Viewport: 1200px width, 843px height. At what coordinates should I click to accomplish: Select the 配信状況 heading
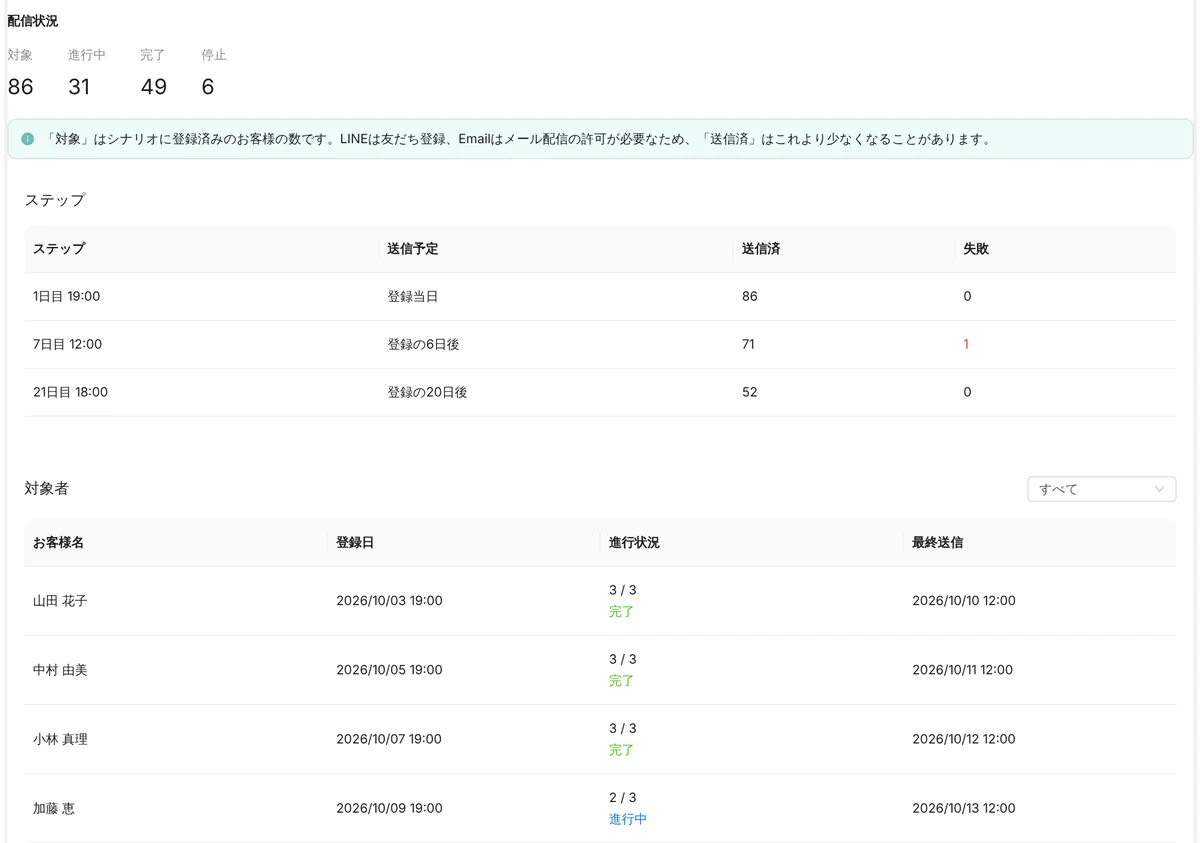click(x=33, y=21)
